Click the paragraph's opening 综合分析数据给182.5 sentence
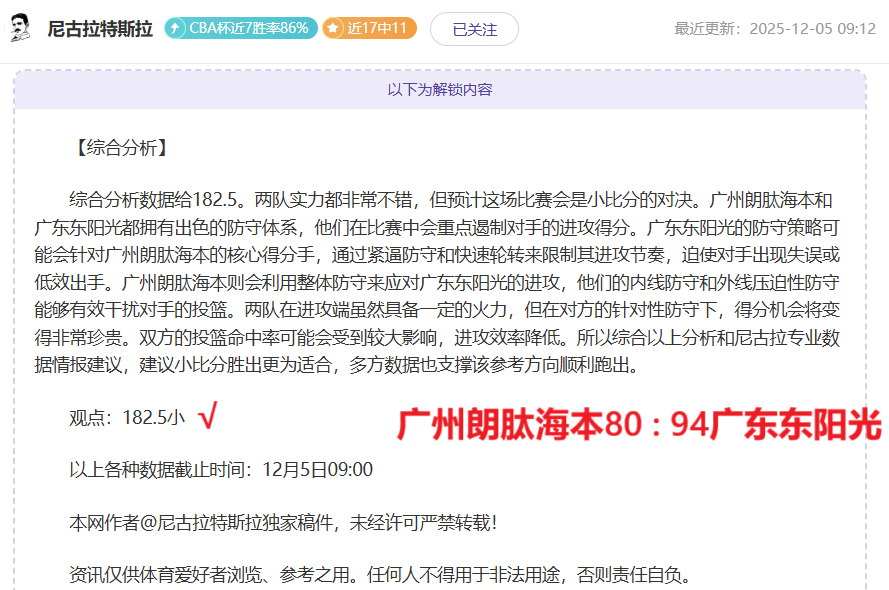The width and height of the screenshot is (889, 590). point(157,199)
